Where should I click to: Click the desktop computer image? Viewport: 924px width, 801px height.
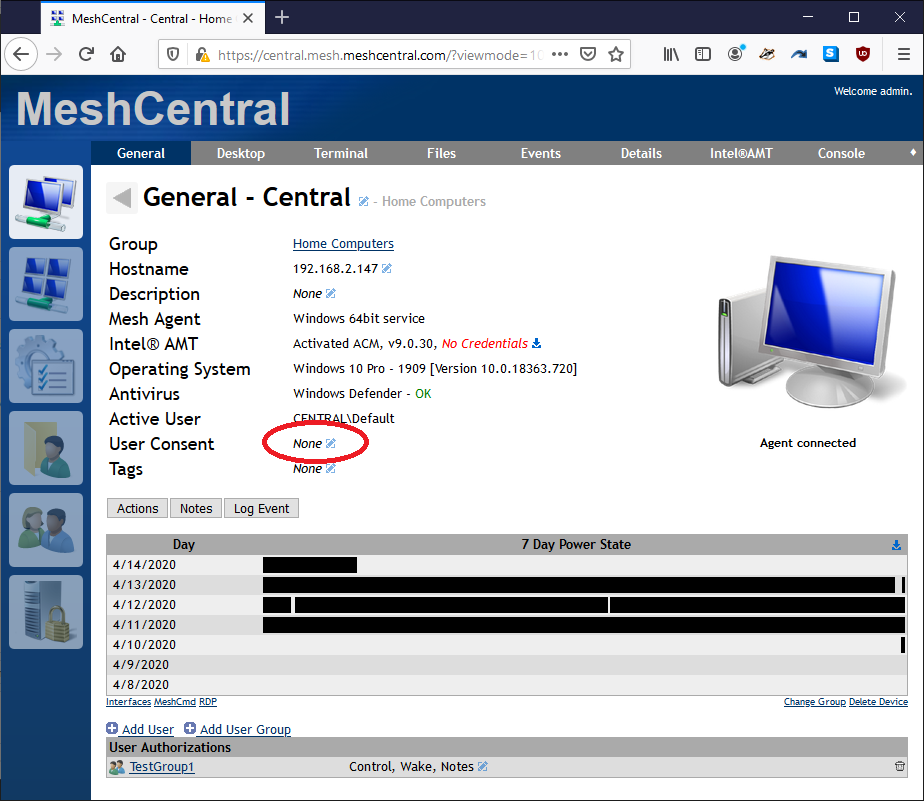click(812, 331)
